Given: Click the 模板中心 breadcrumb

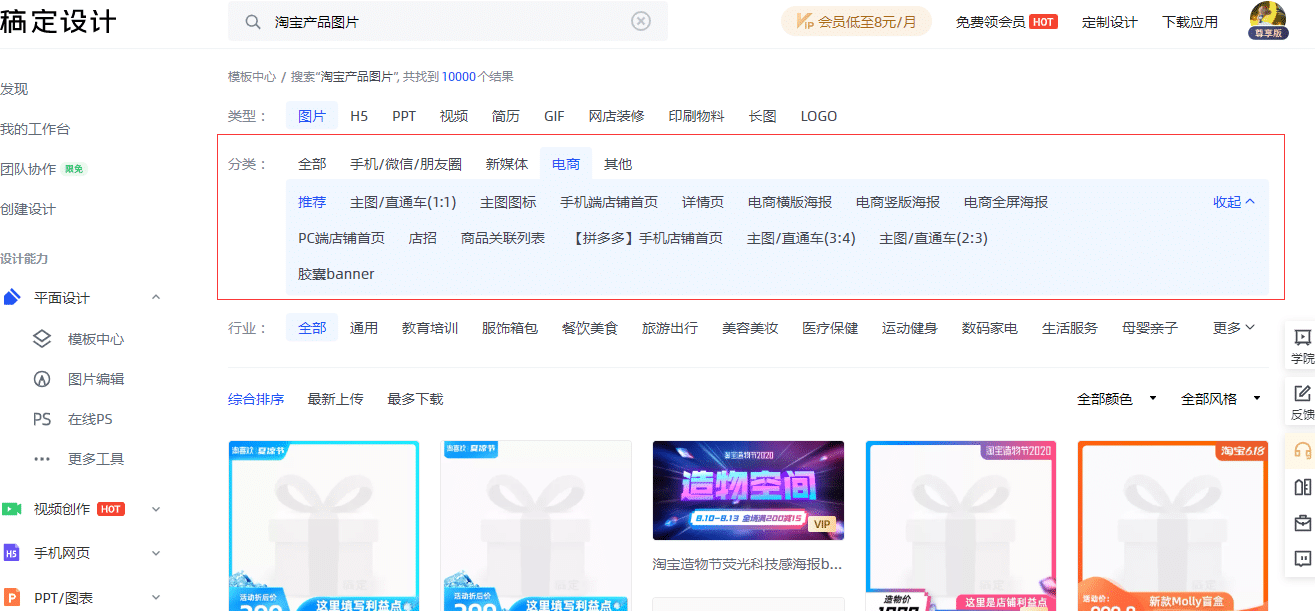Looking at the screenshot, I should [252, 77].
